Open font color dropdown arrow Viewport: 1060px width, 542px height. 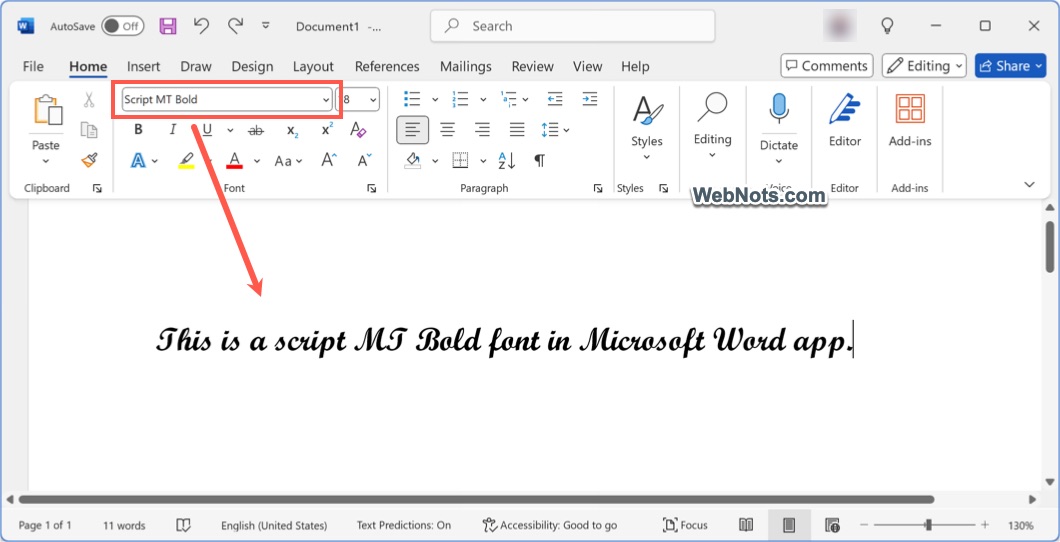pos(257,161)
